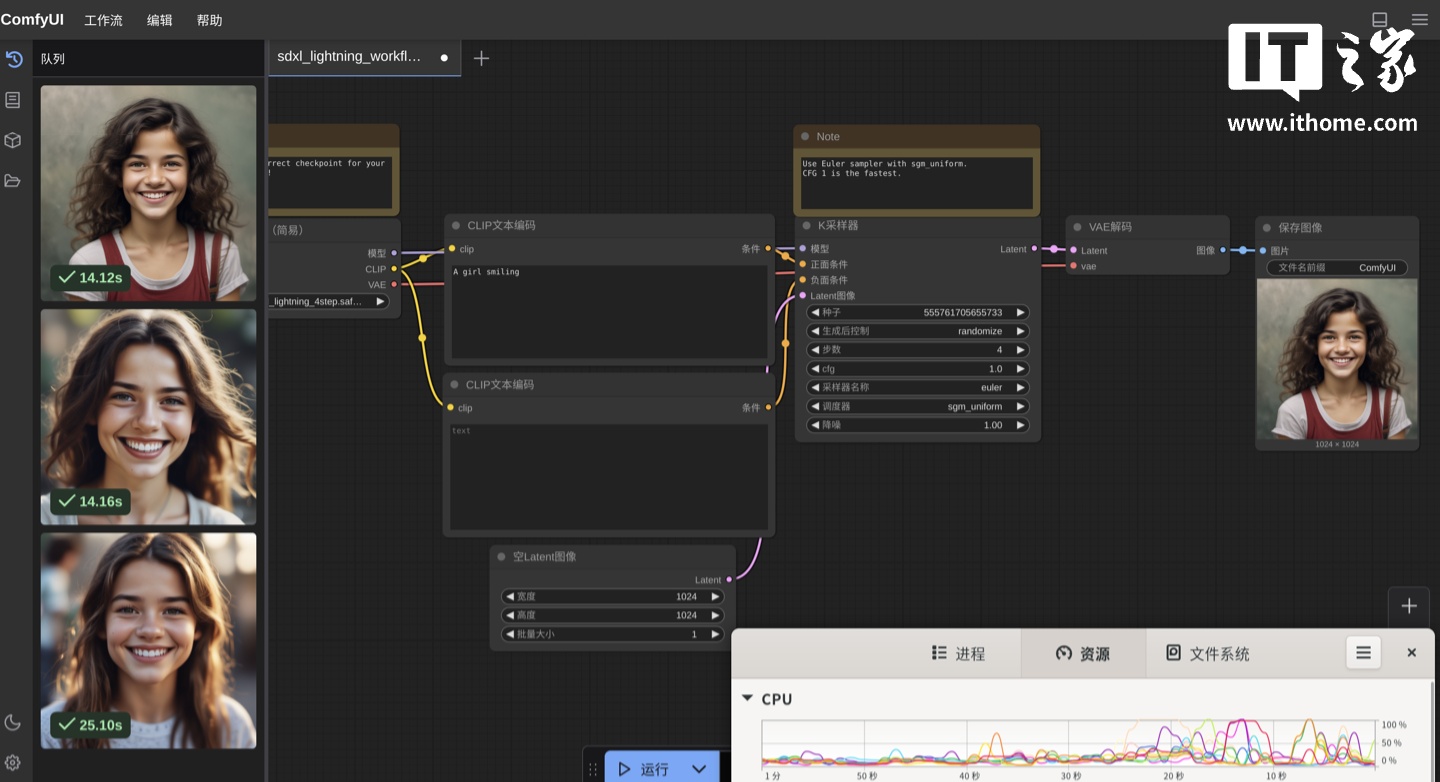Open the 编辑 menu
This screenshot has height=782, width=1440.
pyautogui.click(x=159, y=20)
